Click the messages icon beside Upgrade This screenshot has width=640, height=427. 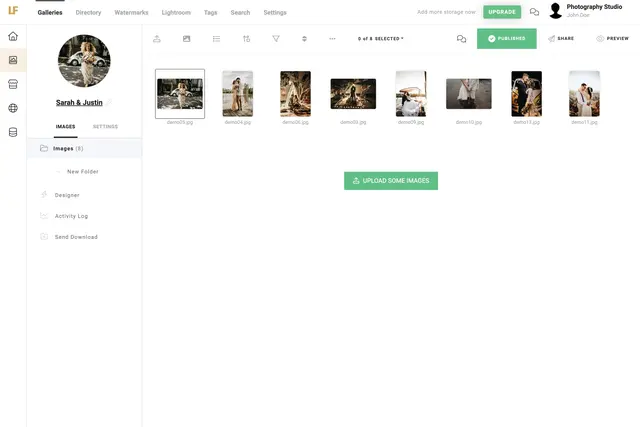(x=534, y=12)
